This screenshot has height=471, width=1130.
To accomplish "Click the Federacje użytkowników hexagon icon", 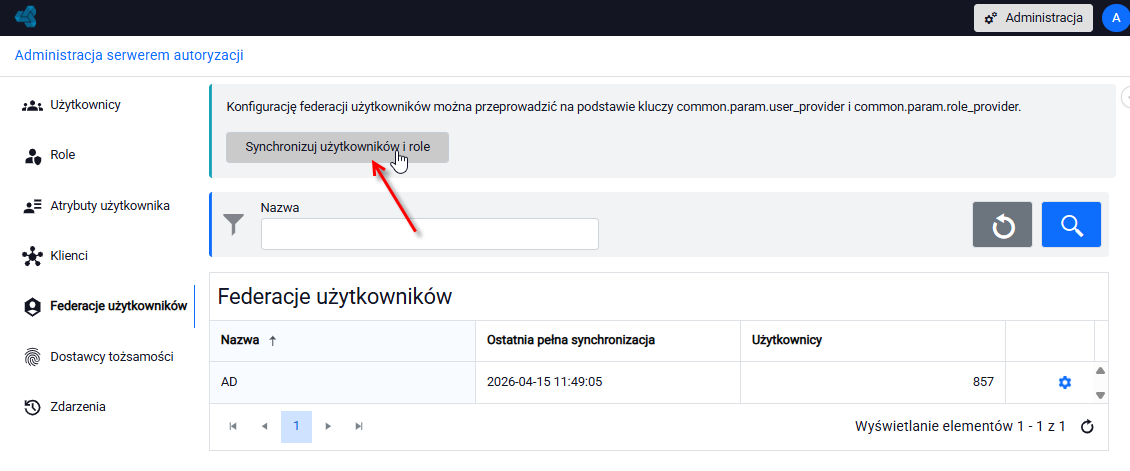I will coord(32,307).
